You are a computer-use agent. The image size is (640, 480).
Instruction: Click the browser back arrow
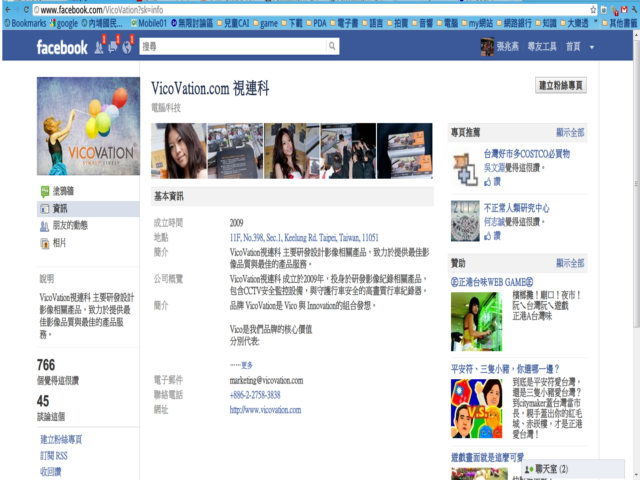(8, 9)
